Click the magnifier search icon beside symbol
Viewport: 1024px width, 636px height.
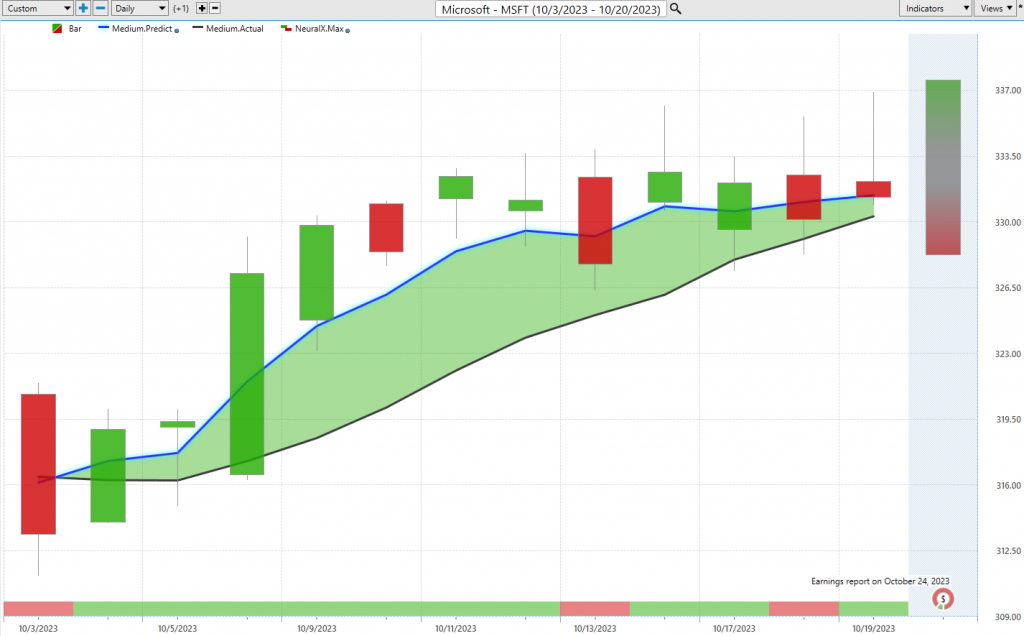[676, 8]
